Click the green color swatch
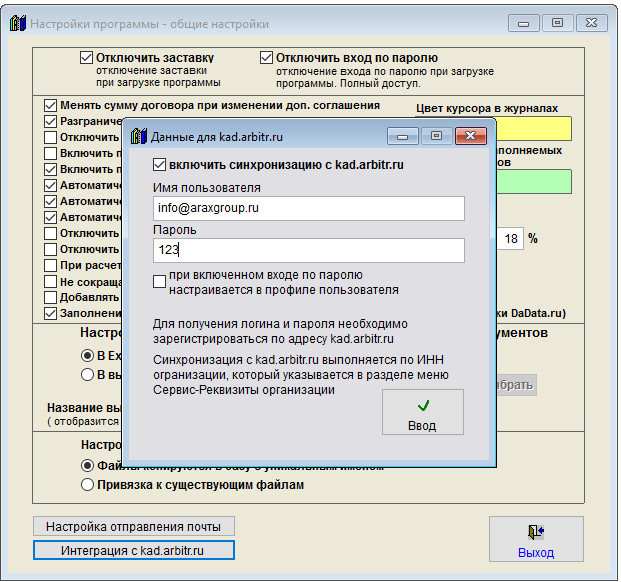 534,182
